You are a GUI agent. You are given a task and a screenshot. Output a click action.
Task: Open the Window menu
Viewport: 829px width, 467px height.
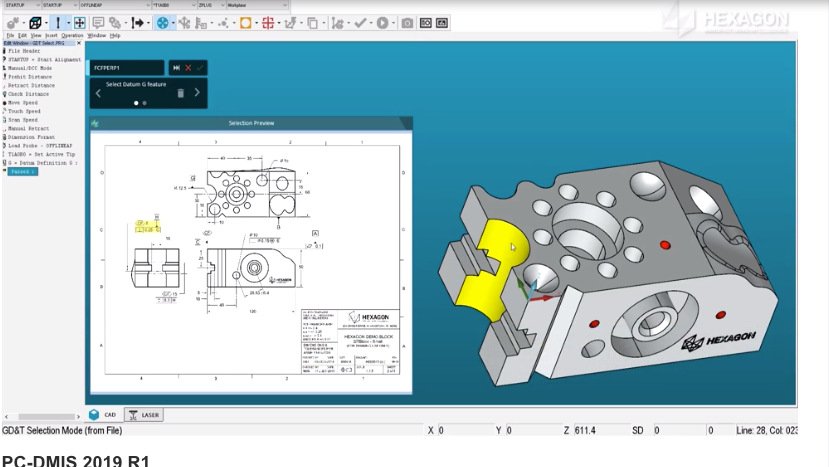click(x=96, y=35)
